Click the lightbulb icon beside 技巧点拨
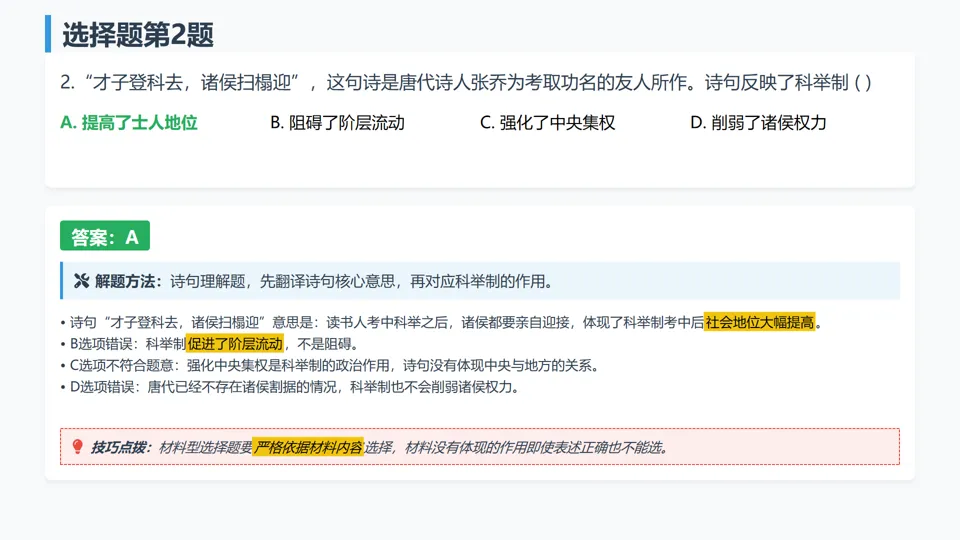 coord(78,447)
